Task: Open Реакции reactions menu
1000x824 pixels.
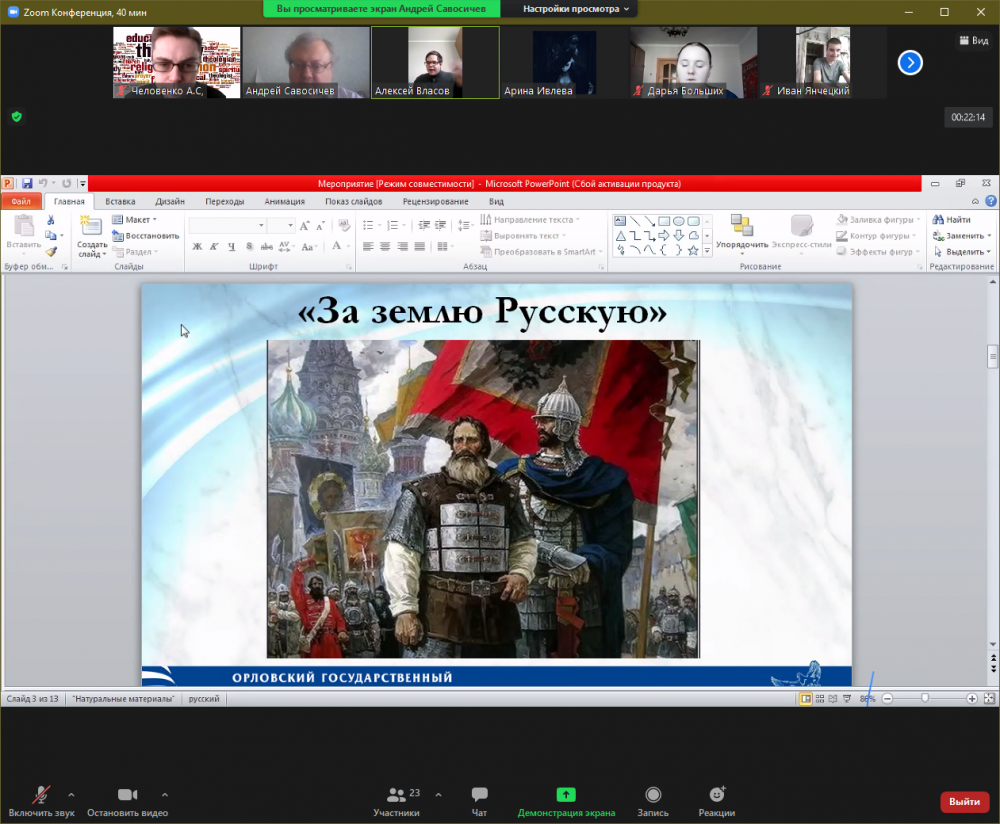Action: click(717, 795)
